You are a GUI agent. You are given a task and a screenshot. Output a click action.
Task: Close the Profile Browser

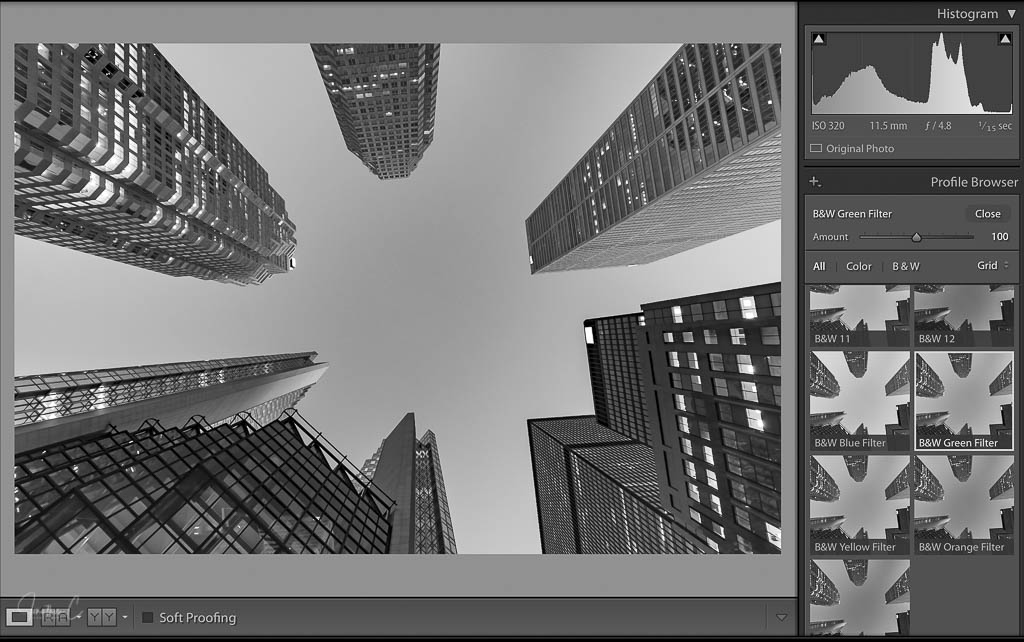point(987,213)
